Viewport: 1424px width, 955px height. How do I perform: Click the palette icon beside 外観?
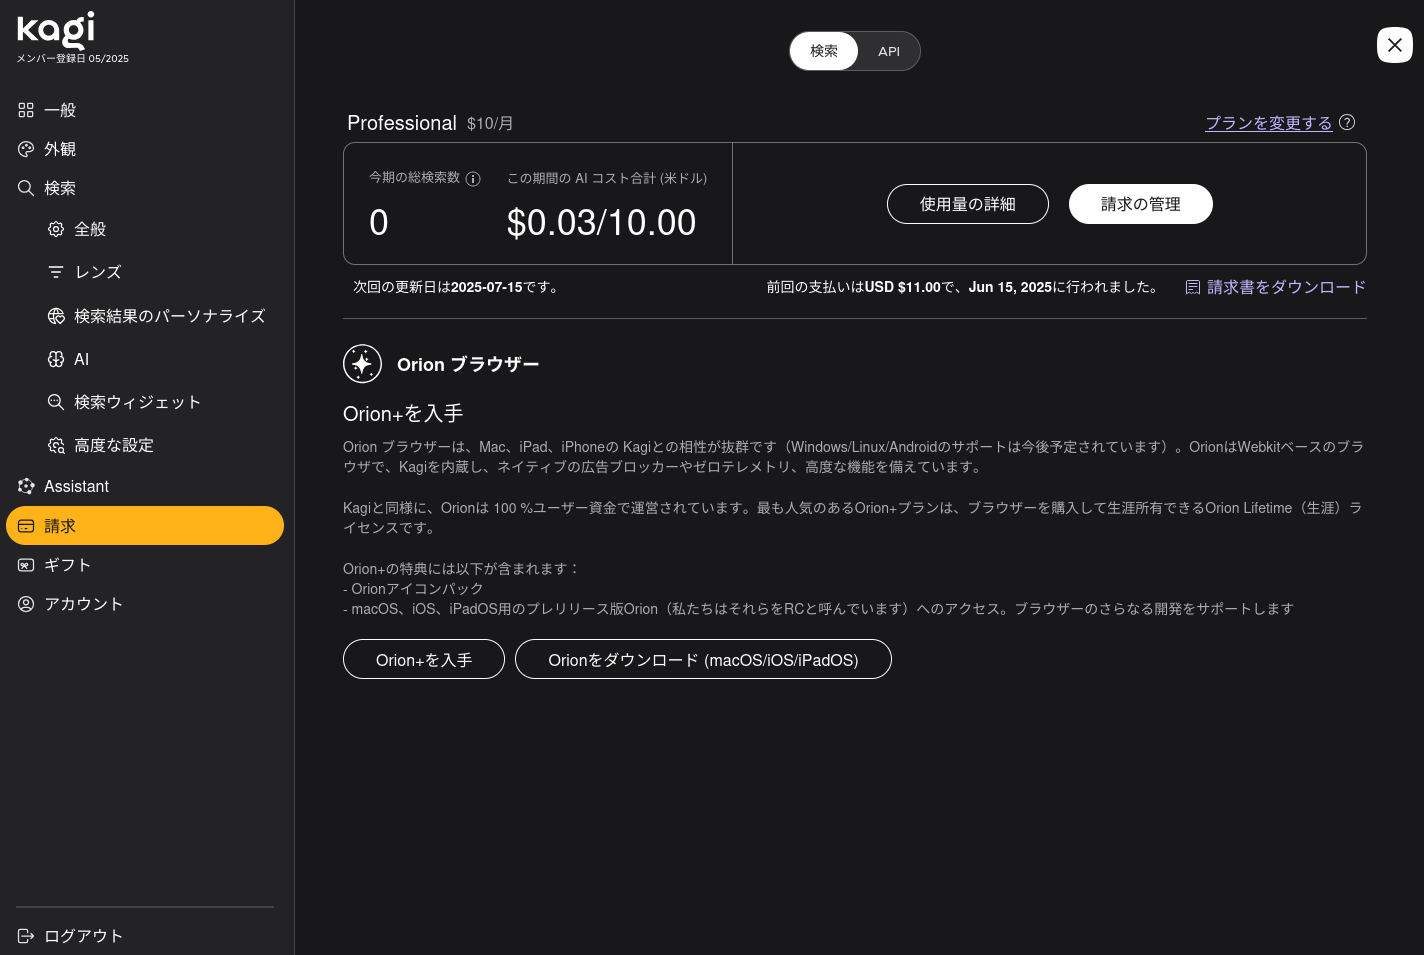coord(26,149)
